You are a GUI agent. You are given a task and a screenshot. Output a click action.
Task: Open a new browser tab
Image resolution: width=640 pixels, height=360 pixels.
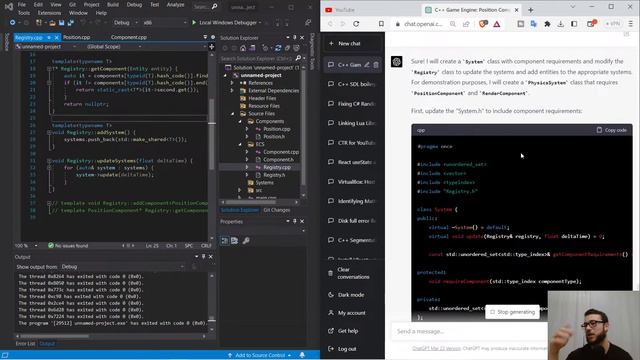531,10
